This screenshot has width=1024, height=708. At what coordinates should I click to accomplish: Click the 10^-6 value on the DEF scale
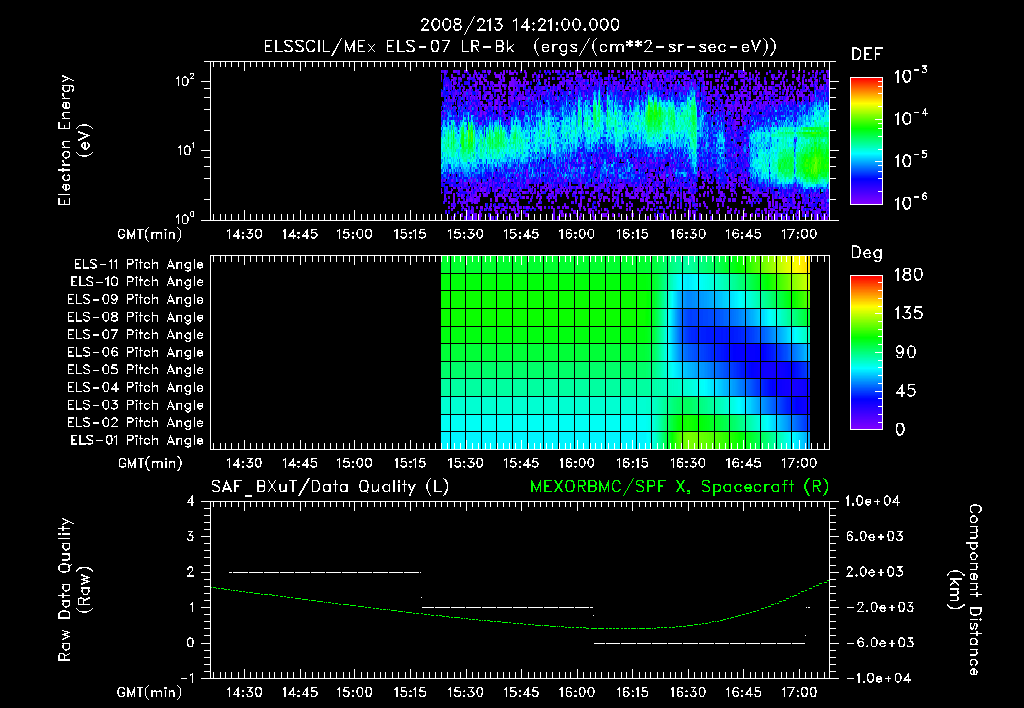[x=910, y=201]
